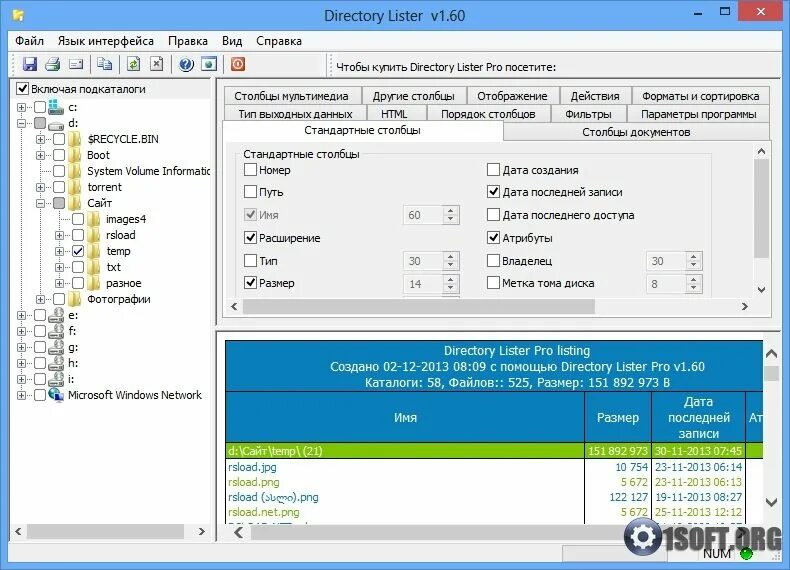
Task: Uncheck the Атрибуты checkbox
Action: coord(493,237)
